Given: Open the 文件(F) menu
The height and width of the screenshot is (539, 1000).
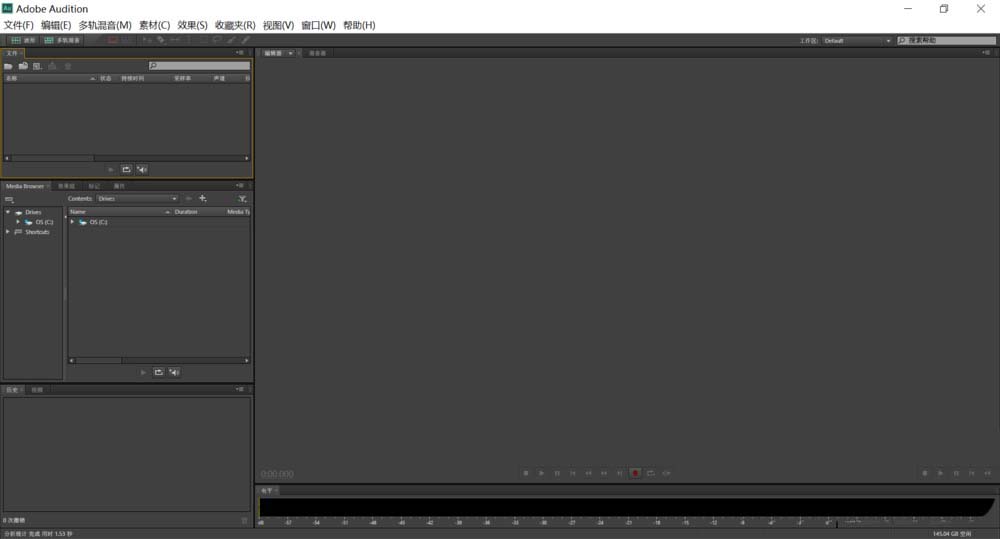Looking at the screenshot, I should pyautogui.click(x=18, y=25).
